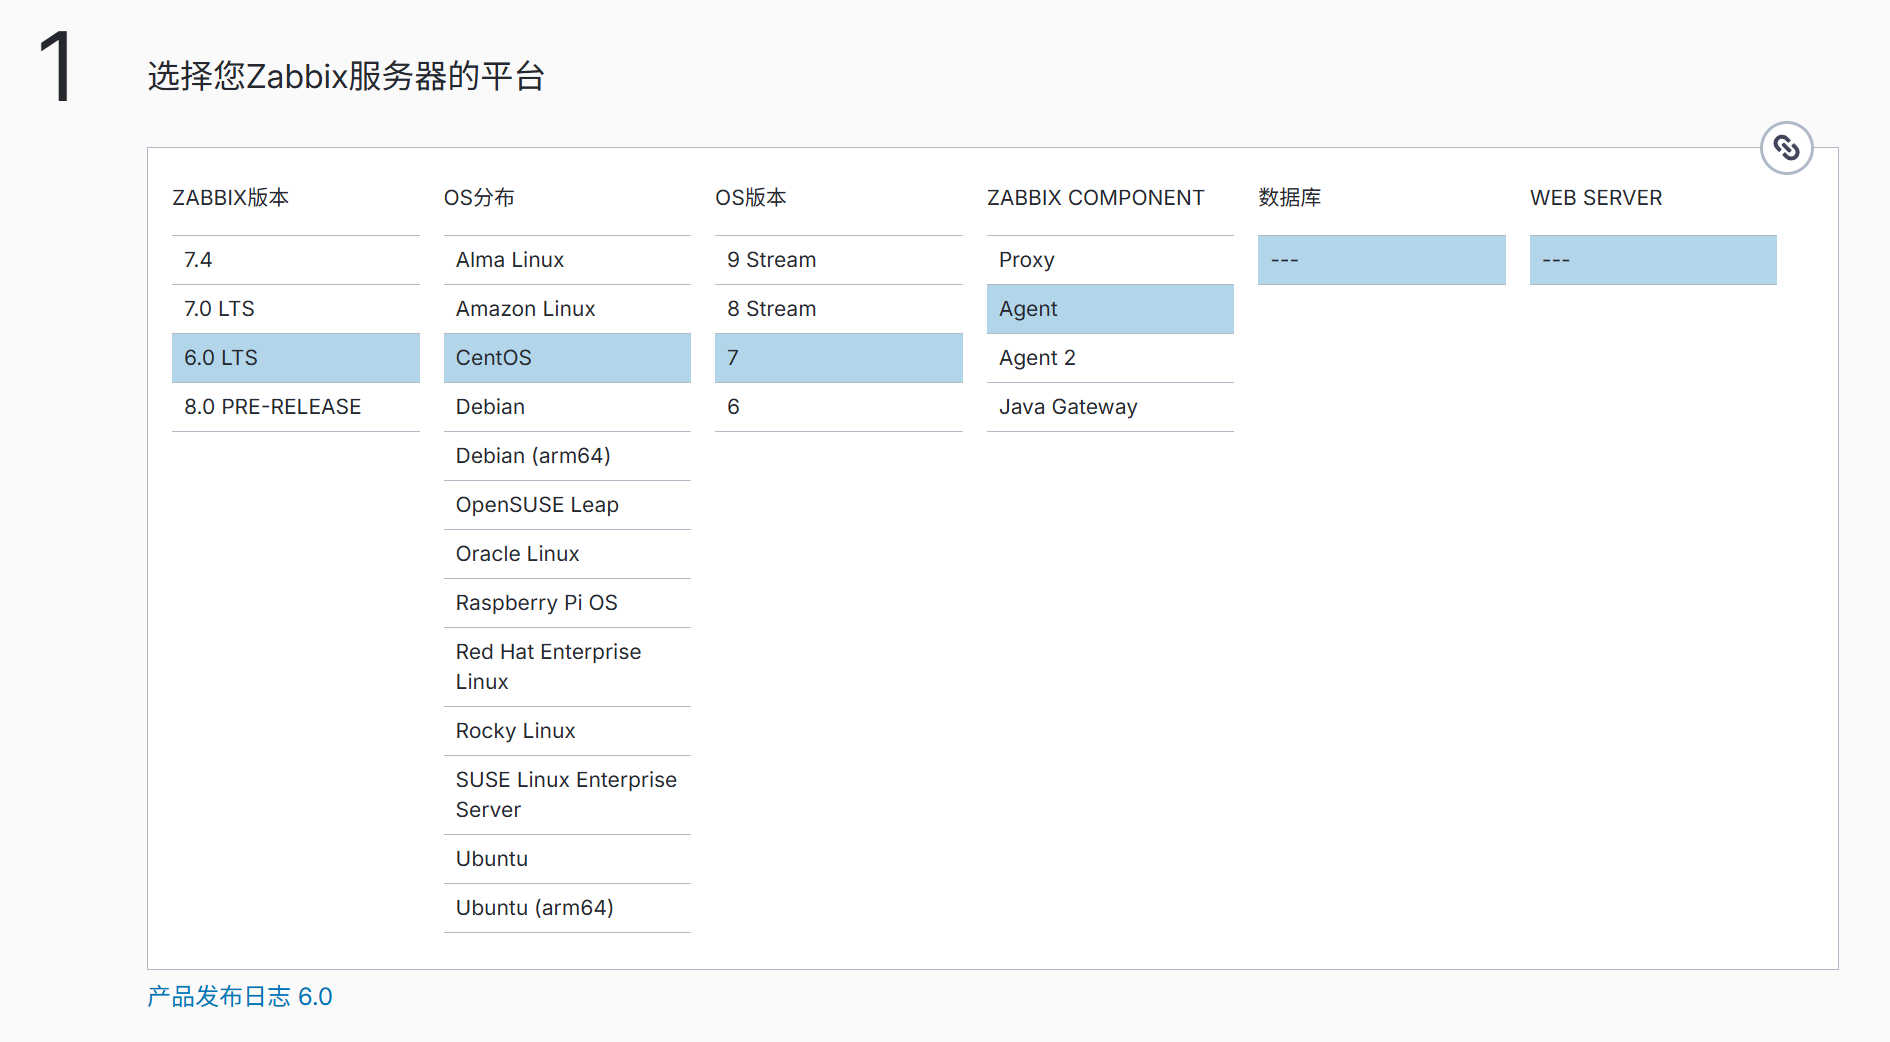Choose the Ubuntu distribution option
This screenshot has width=1890, height=1042.
(567, 859)
